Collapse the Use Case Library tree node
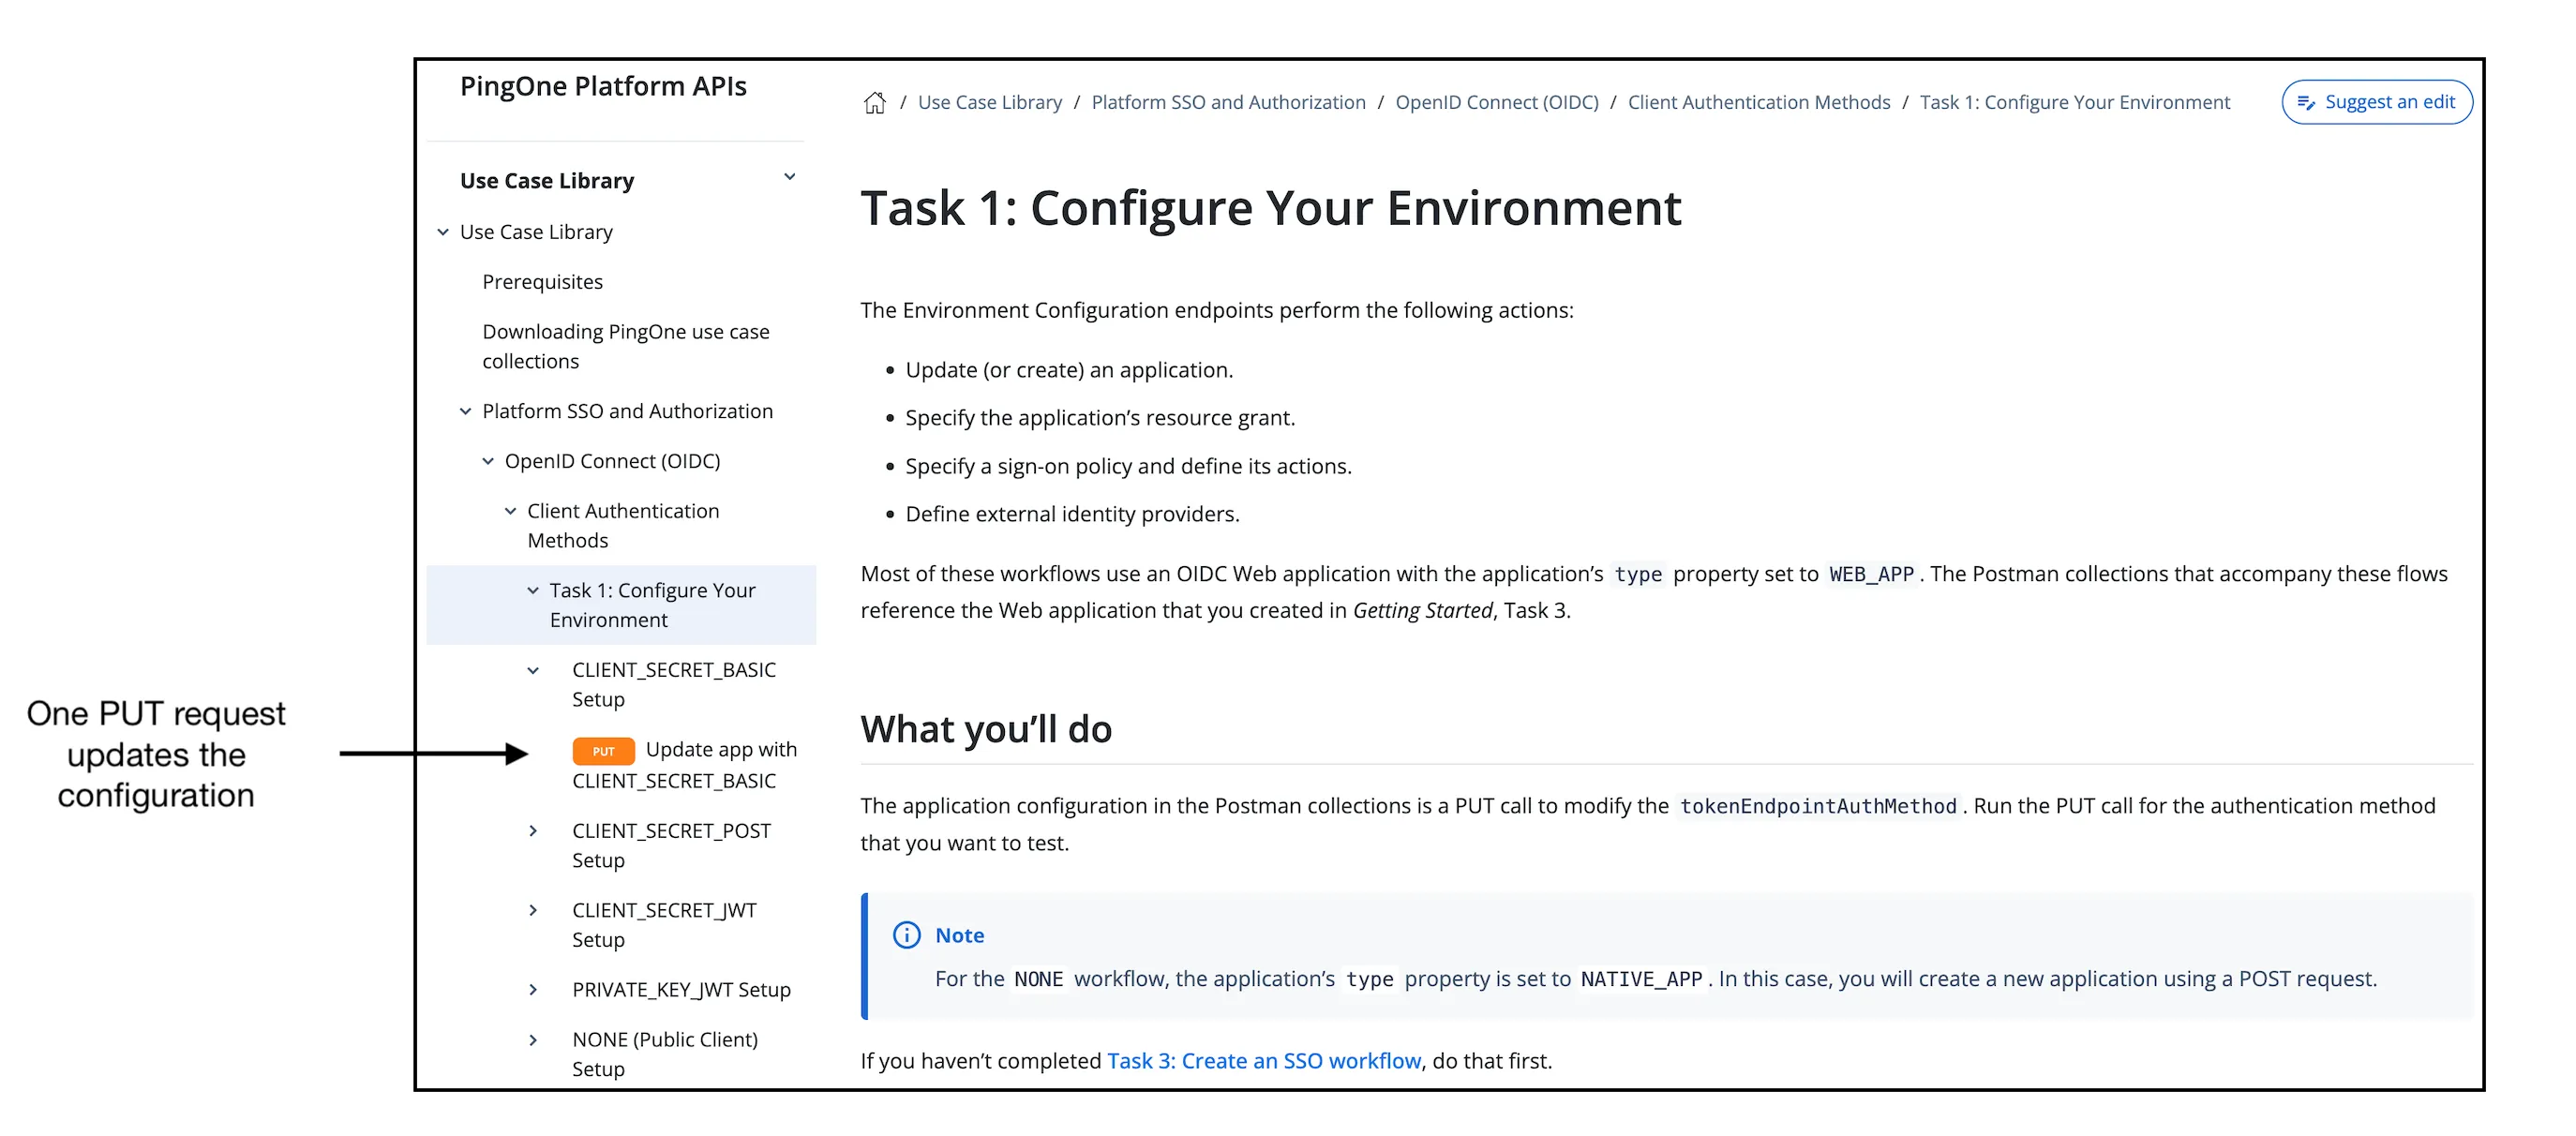The height and width of the screenshot is (1136, 2576). (443, 232)
